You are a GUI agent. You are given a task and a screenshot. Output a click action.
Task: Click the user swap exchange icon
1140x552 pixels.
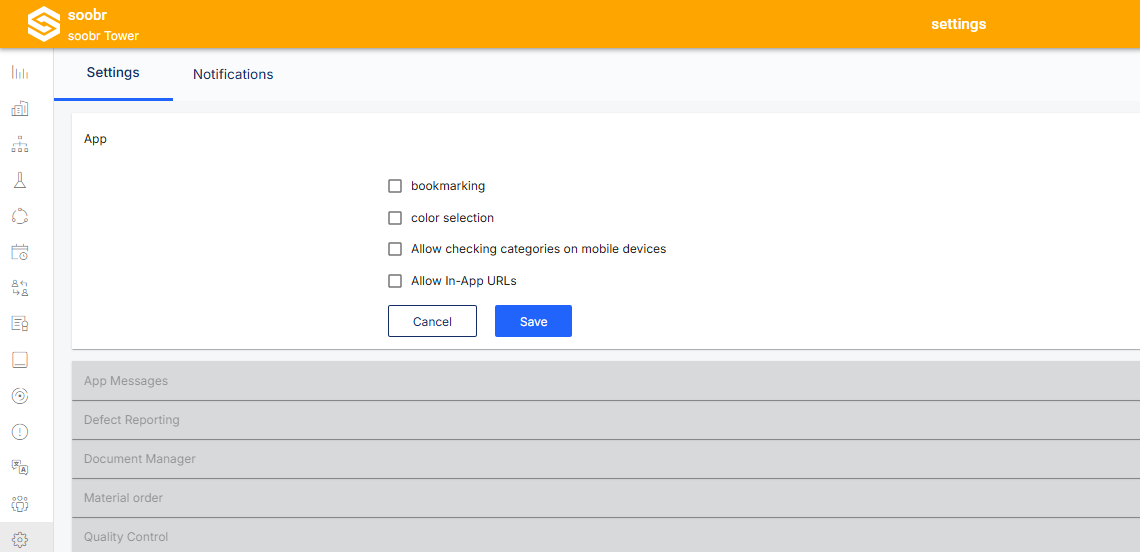(20, 288)
